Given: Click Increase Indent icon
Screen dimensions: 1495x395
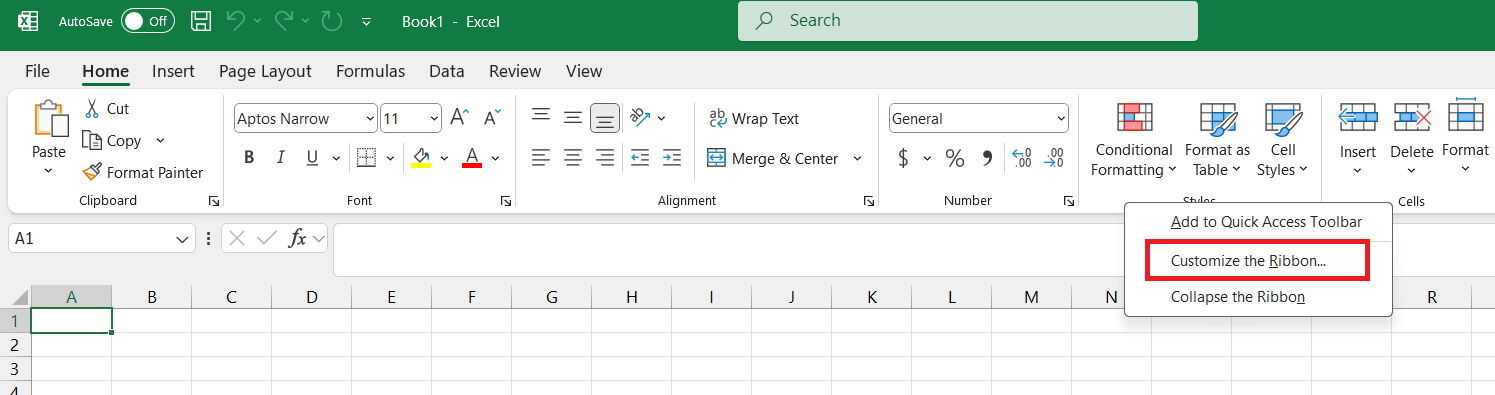Looking at the screenshot, I should (x=672, y=158).
